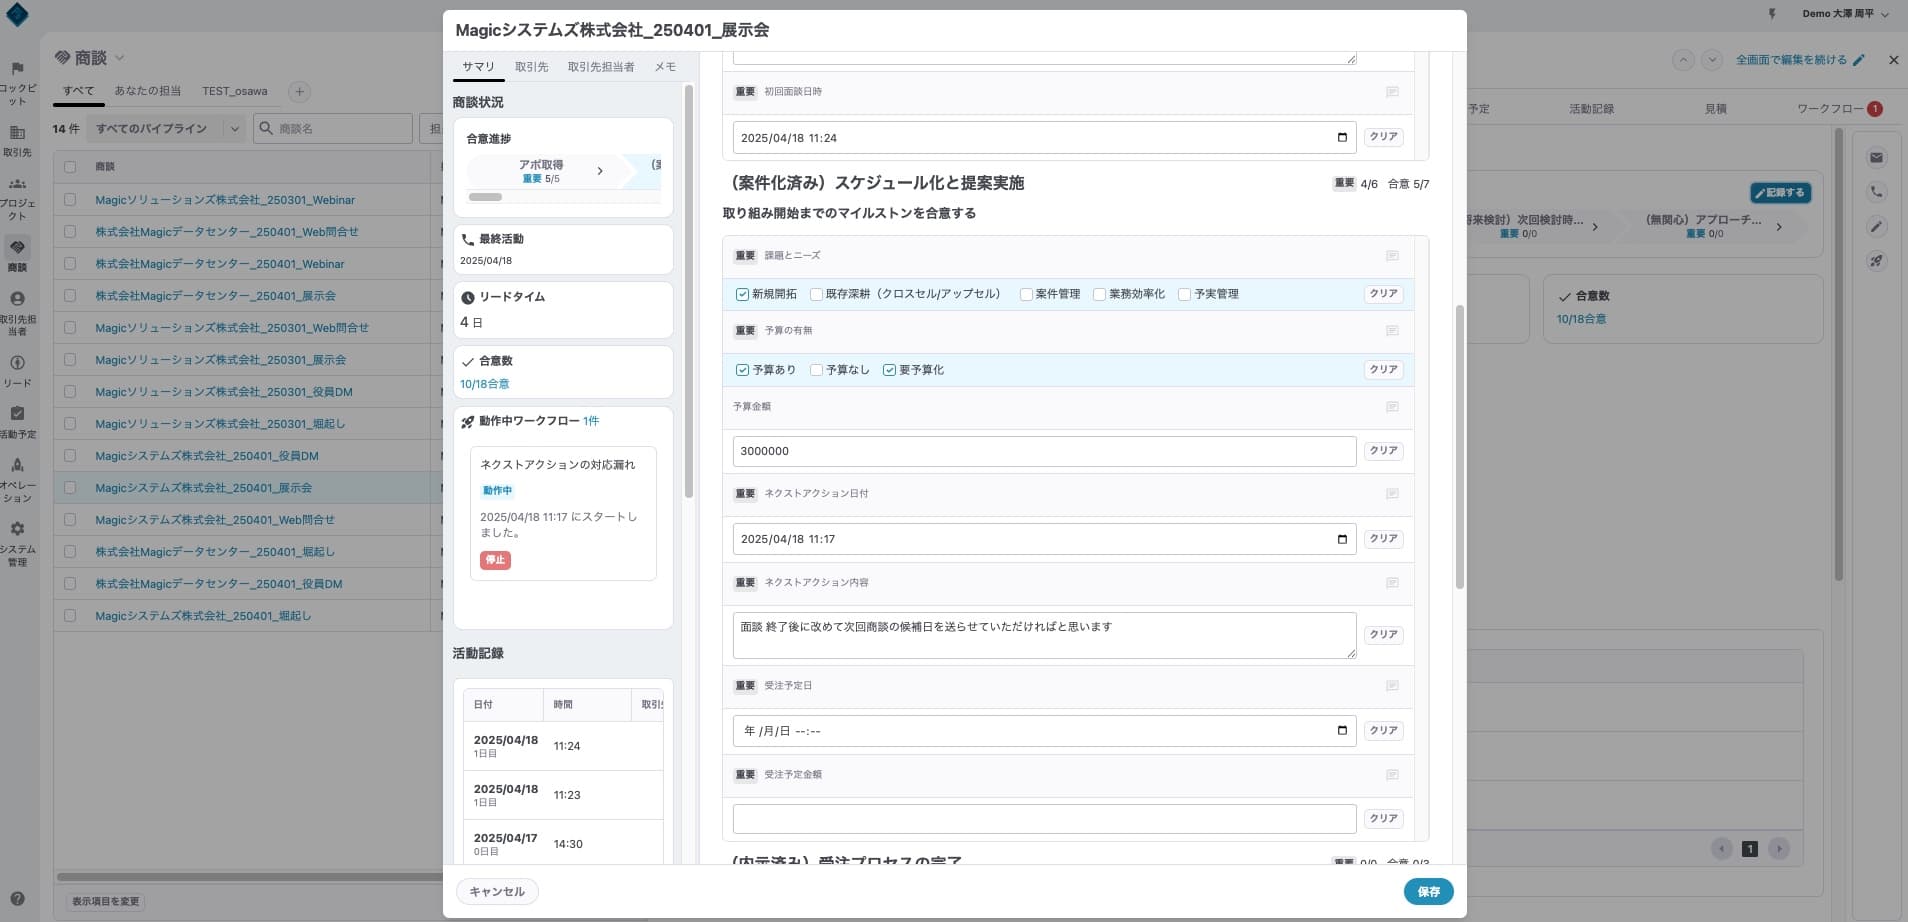The height and width of the screenshot is (922, 1908).
Task: Clear the 予算金額 field with クリア
Action: pos(1383,451)
